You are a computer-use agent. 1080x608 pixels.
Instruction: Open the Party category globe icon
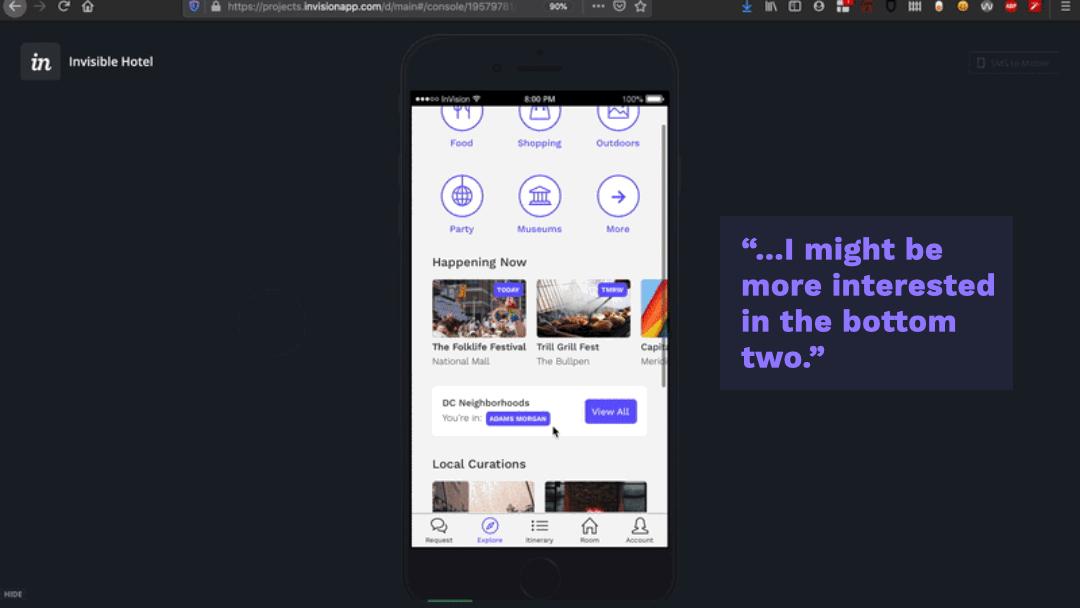[462, 196]
